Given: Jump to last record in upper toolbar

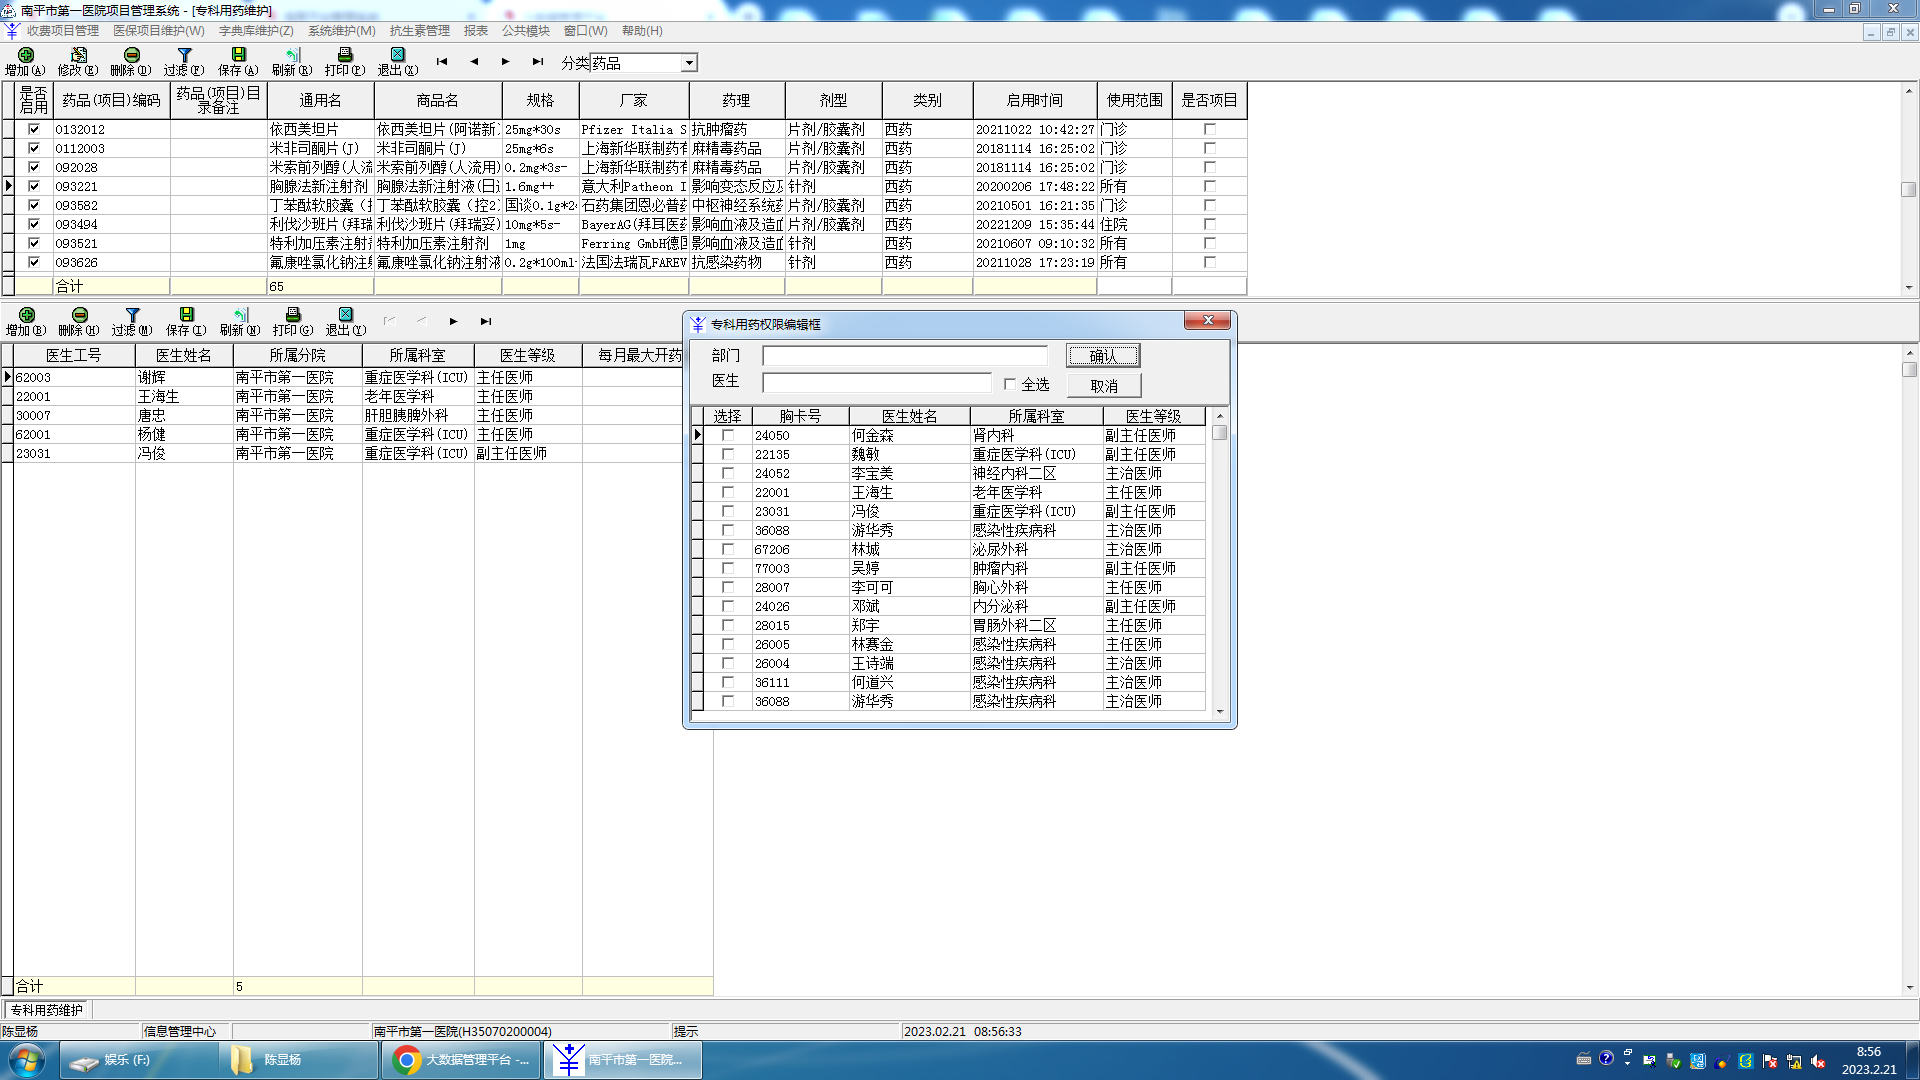Looking at the screenshot, I should point(538,62).
